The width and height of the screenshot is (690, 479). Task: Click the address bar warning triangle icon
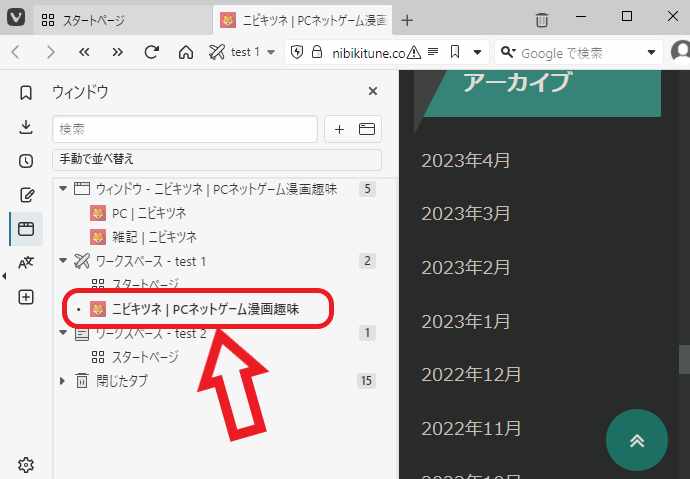coord(414,53)
